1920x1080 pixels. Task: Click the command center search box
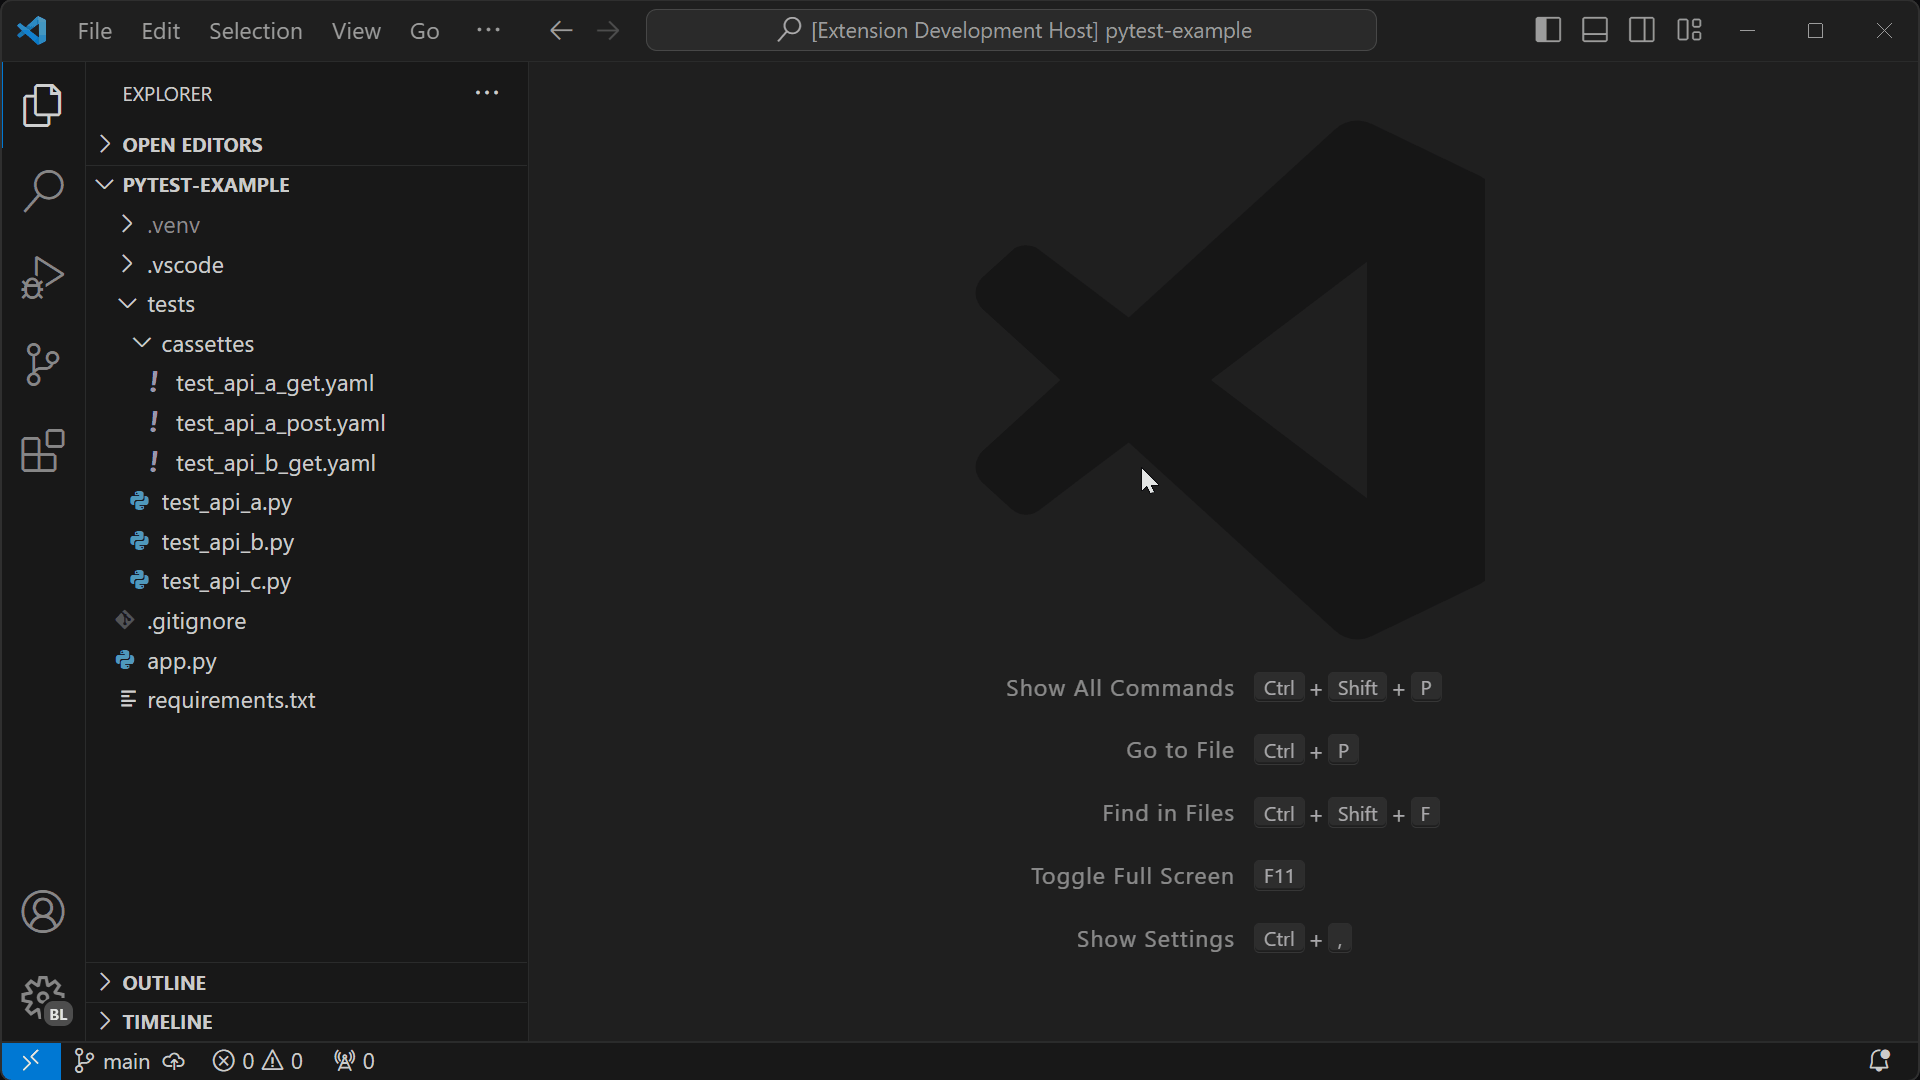click(x=1011, y=31)
